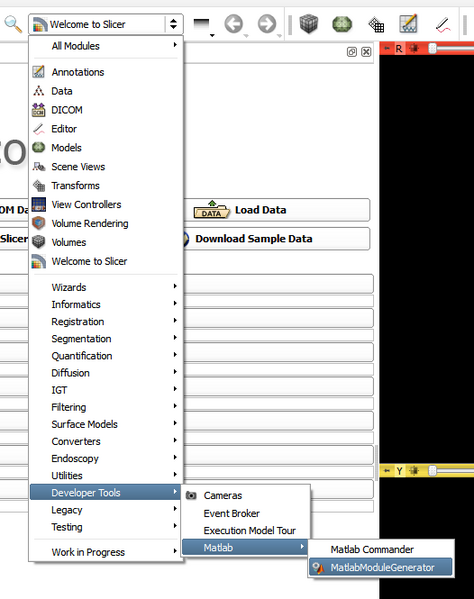Open the Event Broker module
Screen dimensions: 474x599
(x=246, y=513)
